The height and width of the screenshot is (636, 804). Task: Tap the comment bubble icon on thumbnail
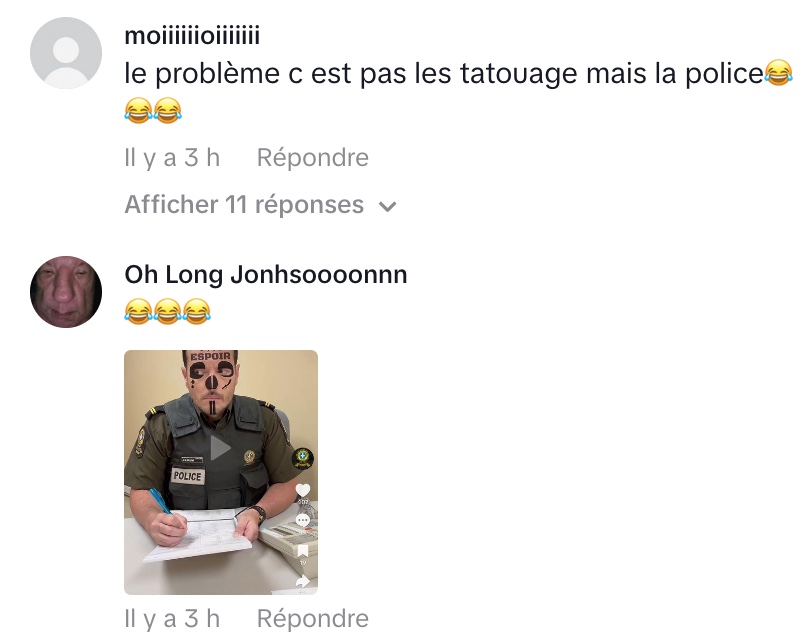(x=303, y=520)
